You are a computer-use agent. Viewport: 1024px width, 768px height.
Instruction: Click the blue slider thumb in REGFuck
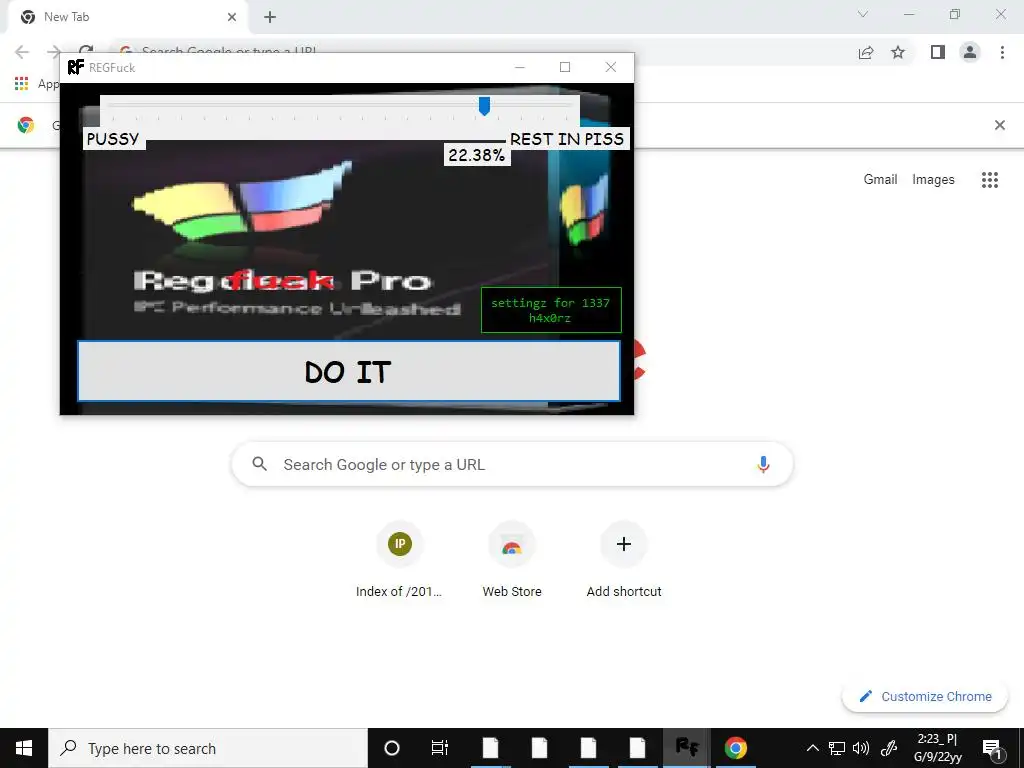coord(484,106)
